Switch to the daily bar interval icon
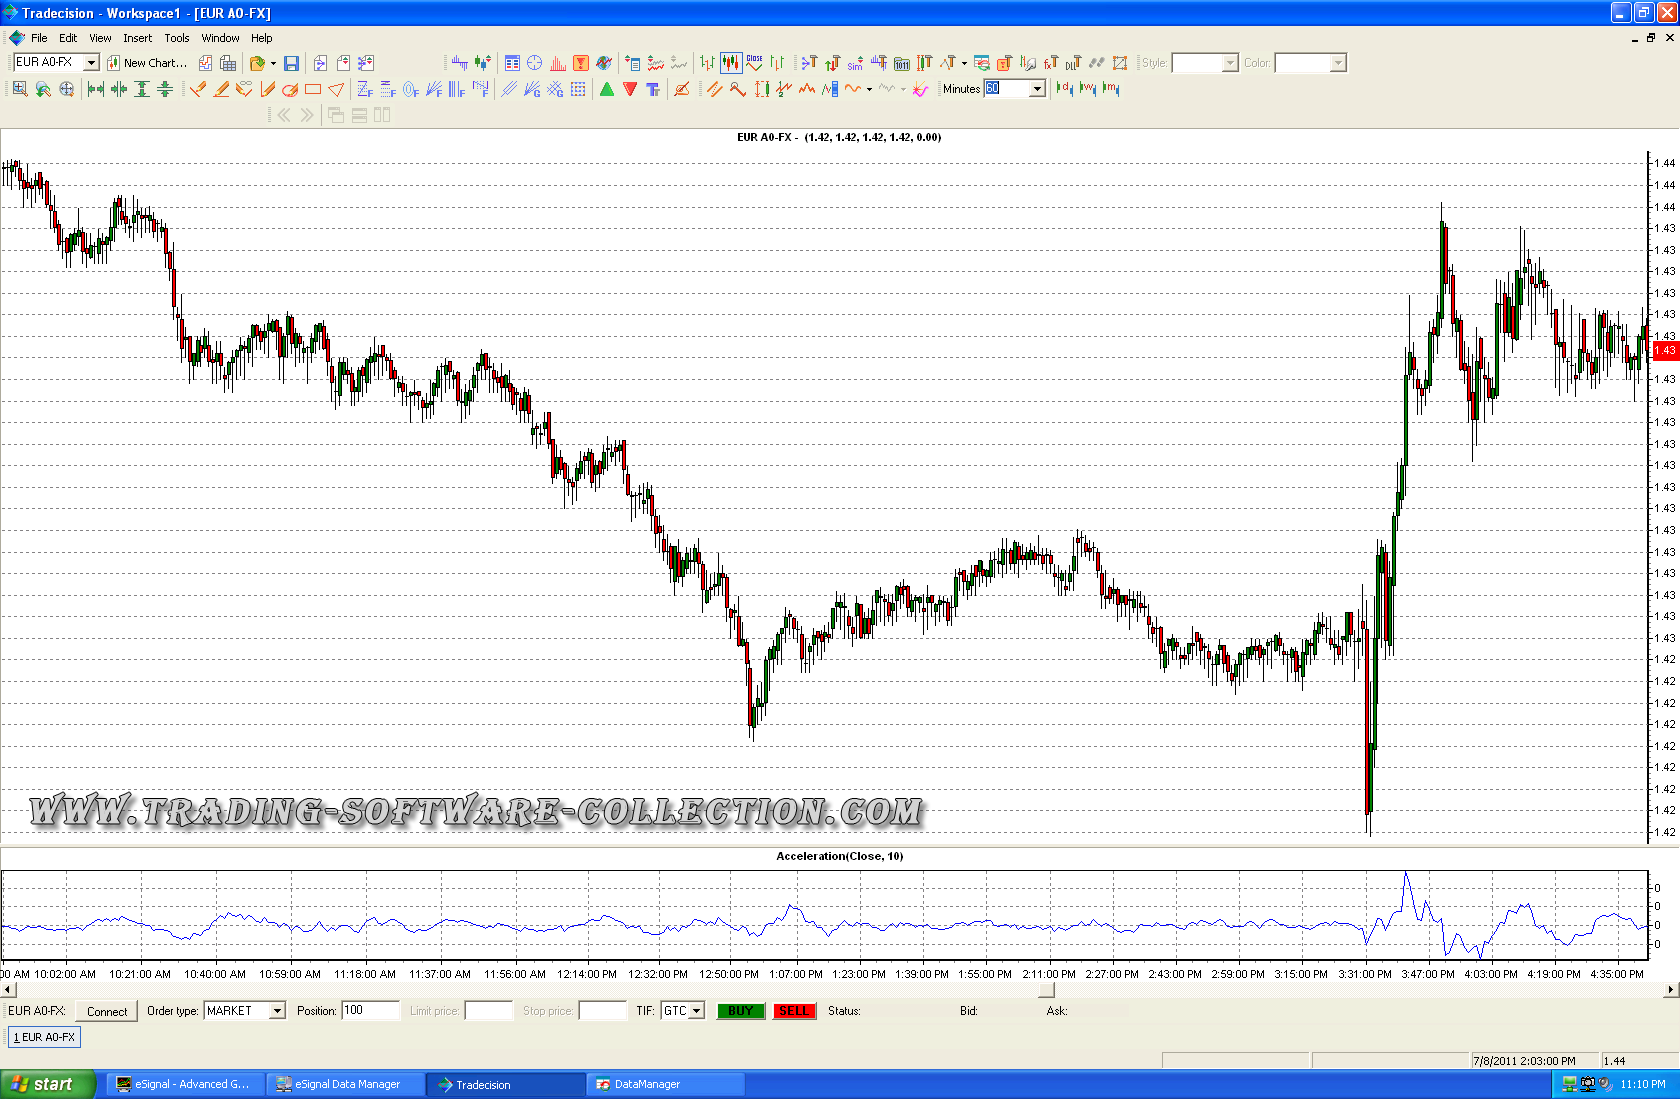 tap(1064, 89)
